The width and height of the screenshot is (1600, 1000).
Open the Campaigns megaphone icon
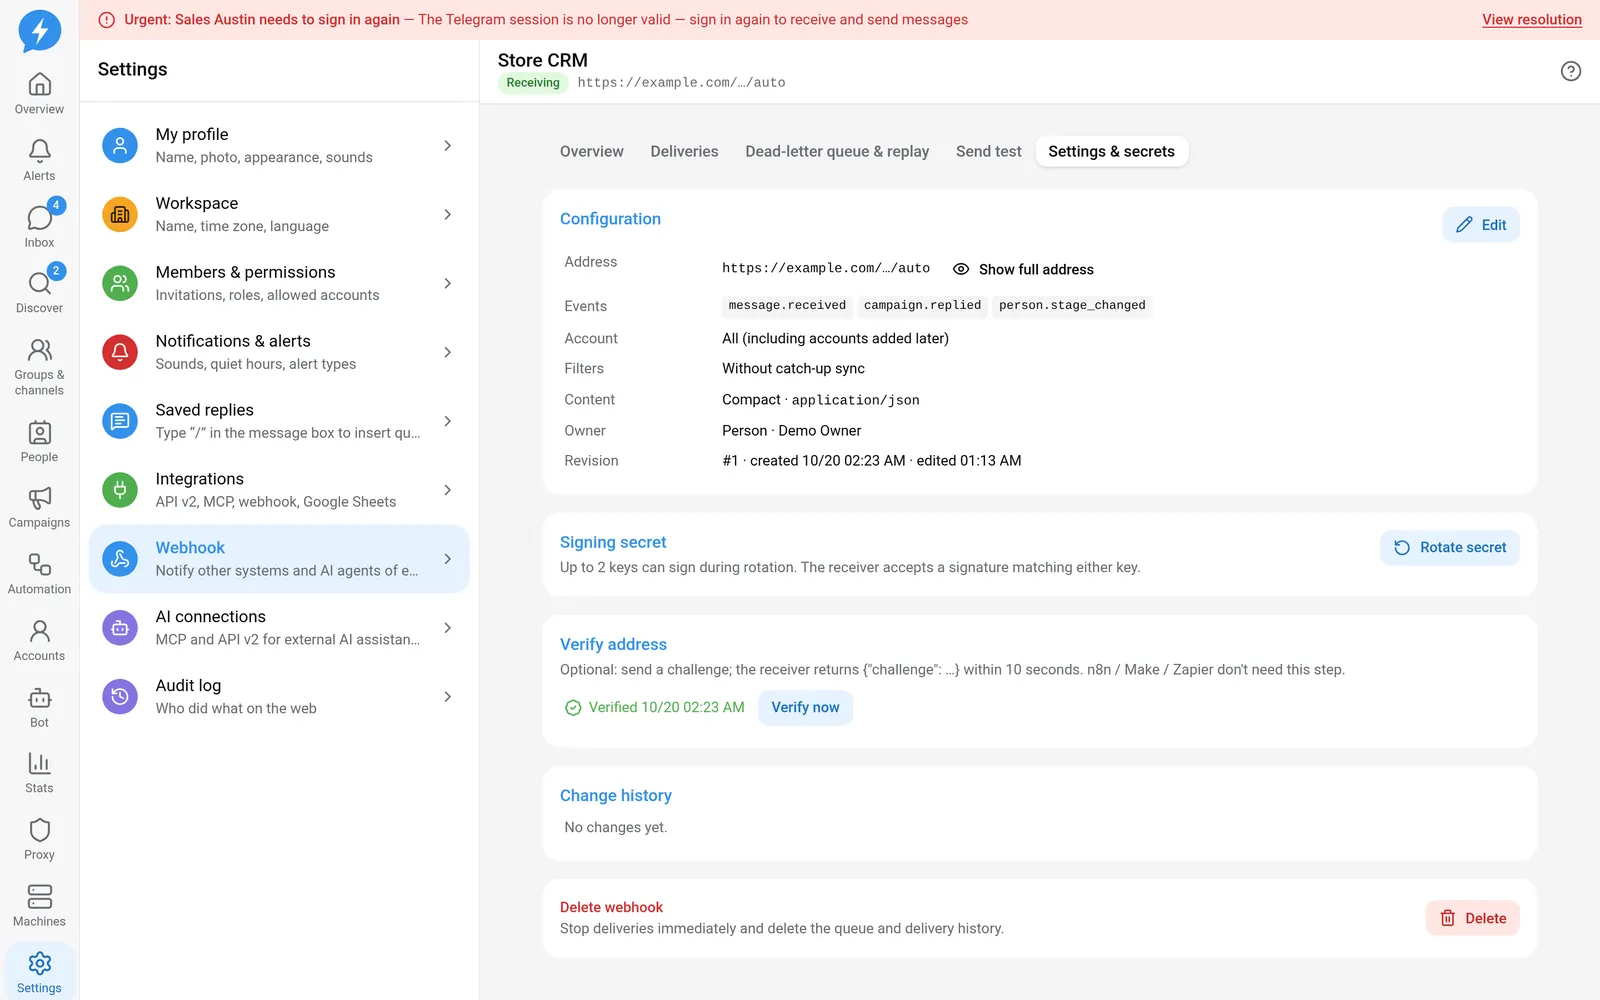pos(39,508)
